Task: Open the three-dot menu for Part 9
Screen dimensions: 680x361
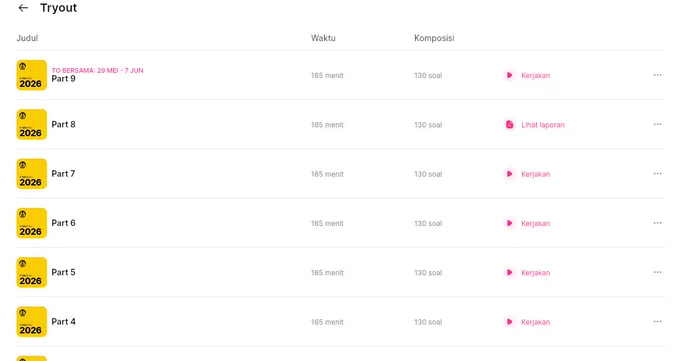Action: (x=657, y=75)
